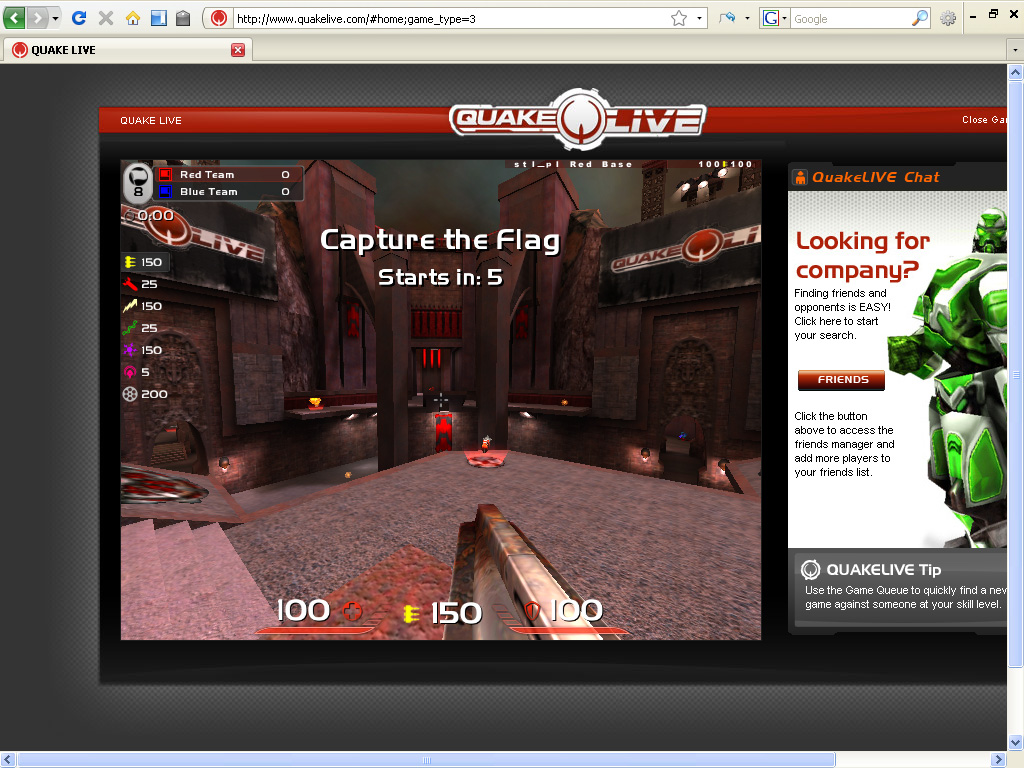Click the Quake Live Chat person icon

[x=800, y=177]
